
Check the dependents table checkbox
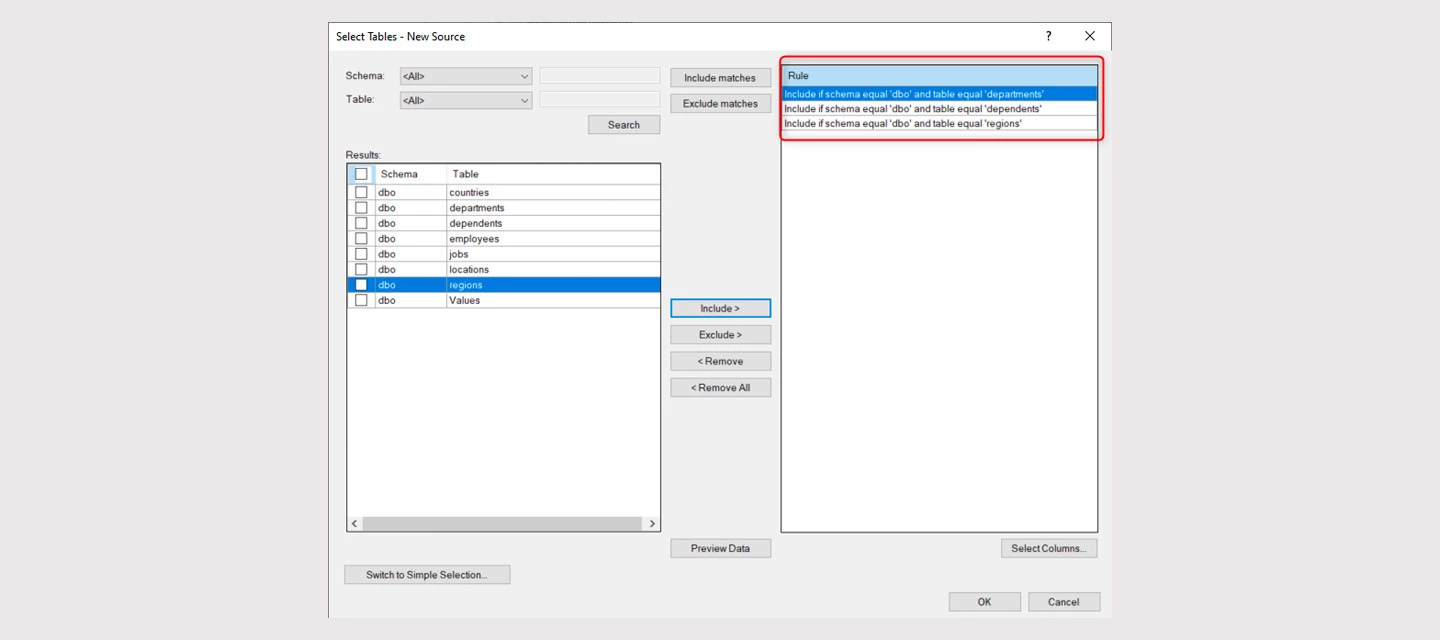coord(361,223)
